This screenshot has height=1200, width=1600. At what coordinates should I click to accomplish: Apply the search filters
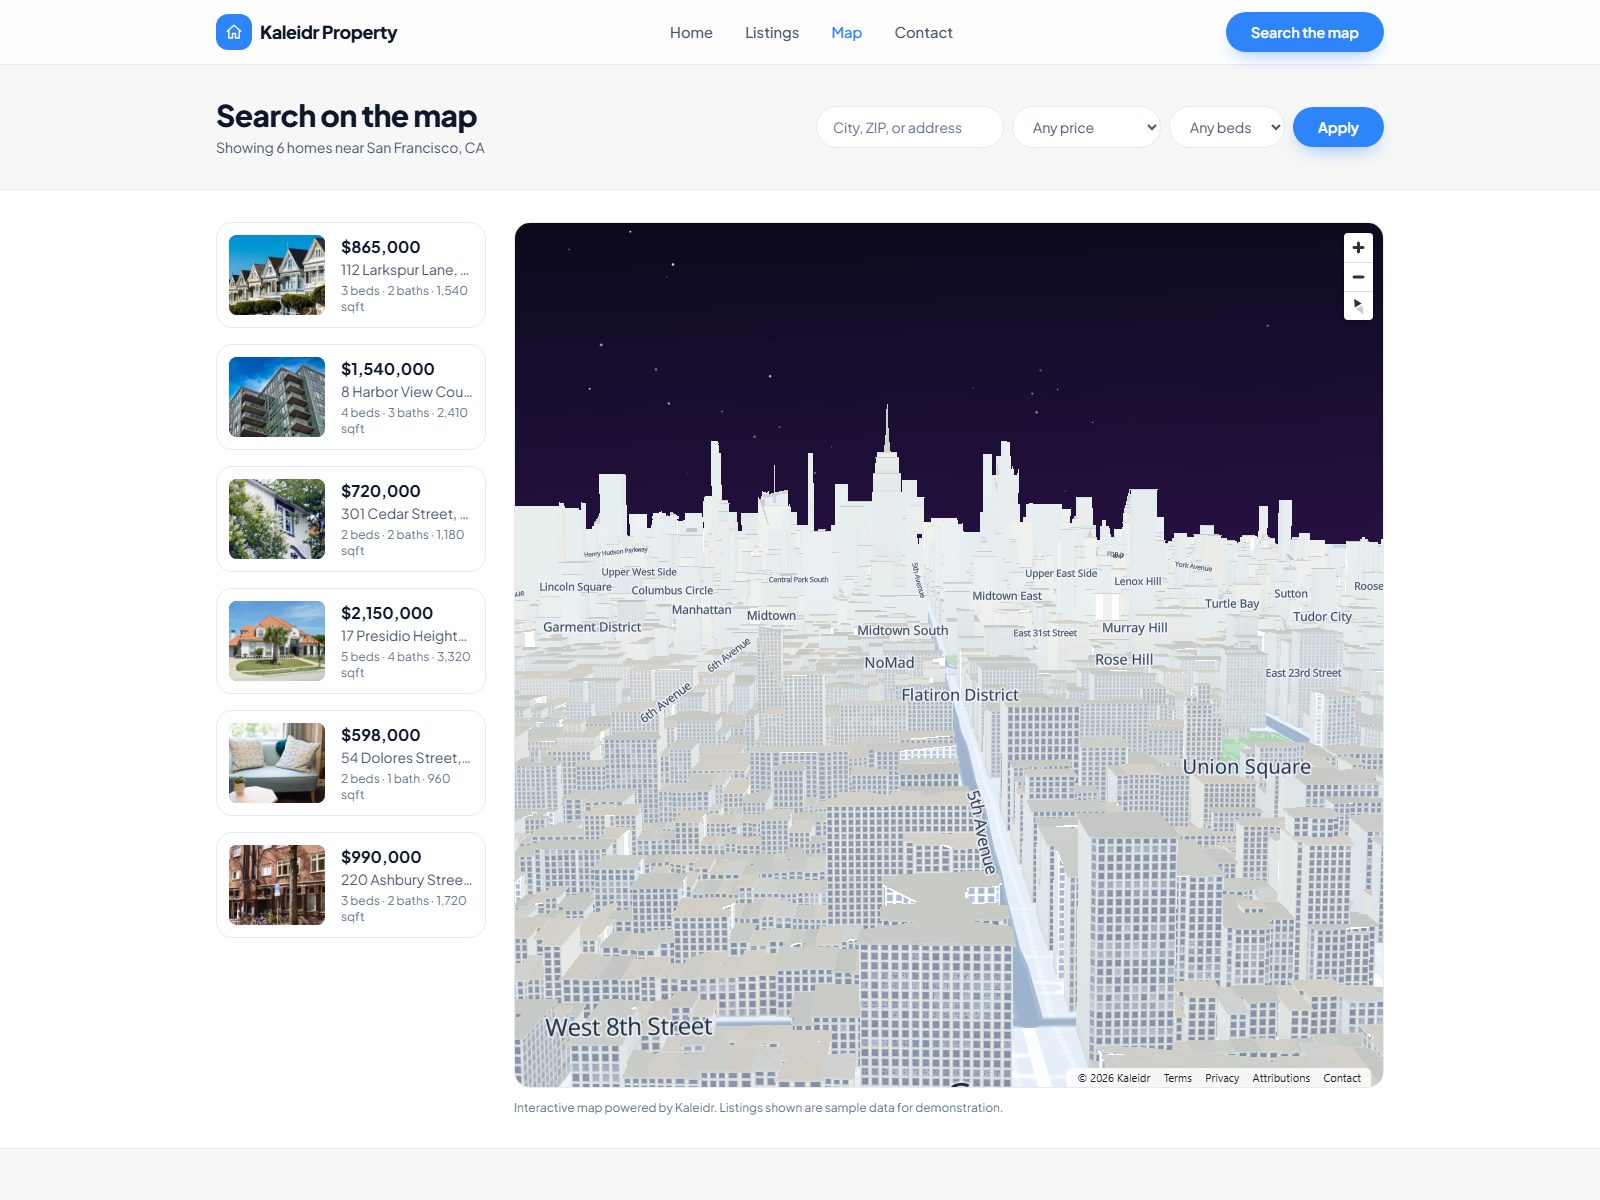point(1337,127)
